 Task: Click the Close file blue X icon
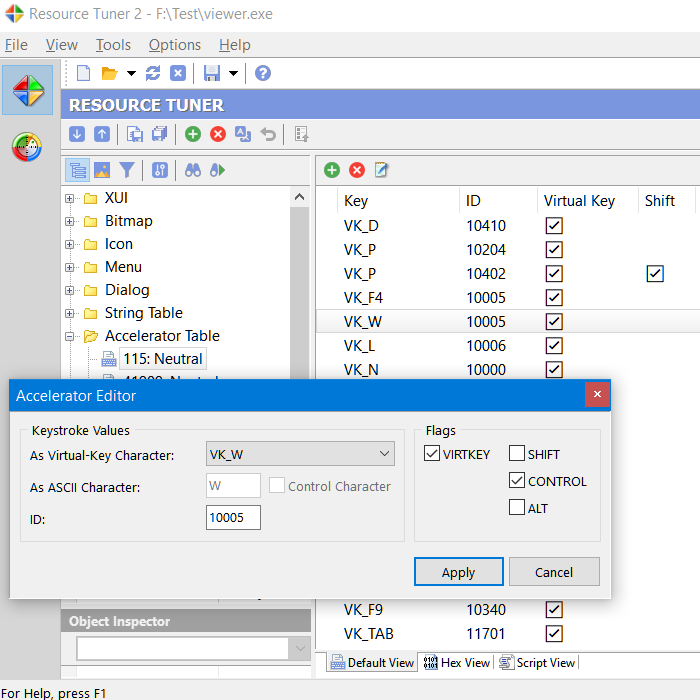178,73
